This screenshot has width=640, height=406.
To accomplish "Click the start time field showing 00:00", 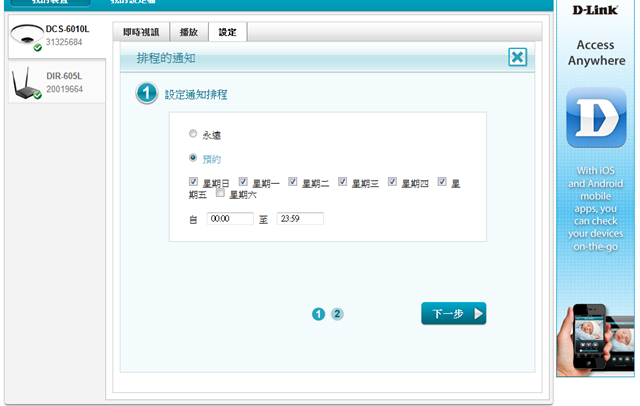I will pyautogui.click(x=230, y=218).
